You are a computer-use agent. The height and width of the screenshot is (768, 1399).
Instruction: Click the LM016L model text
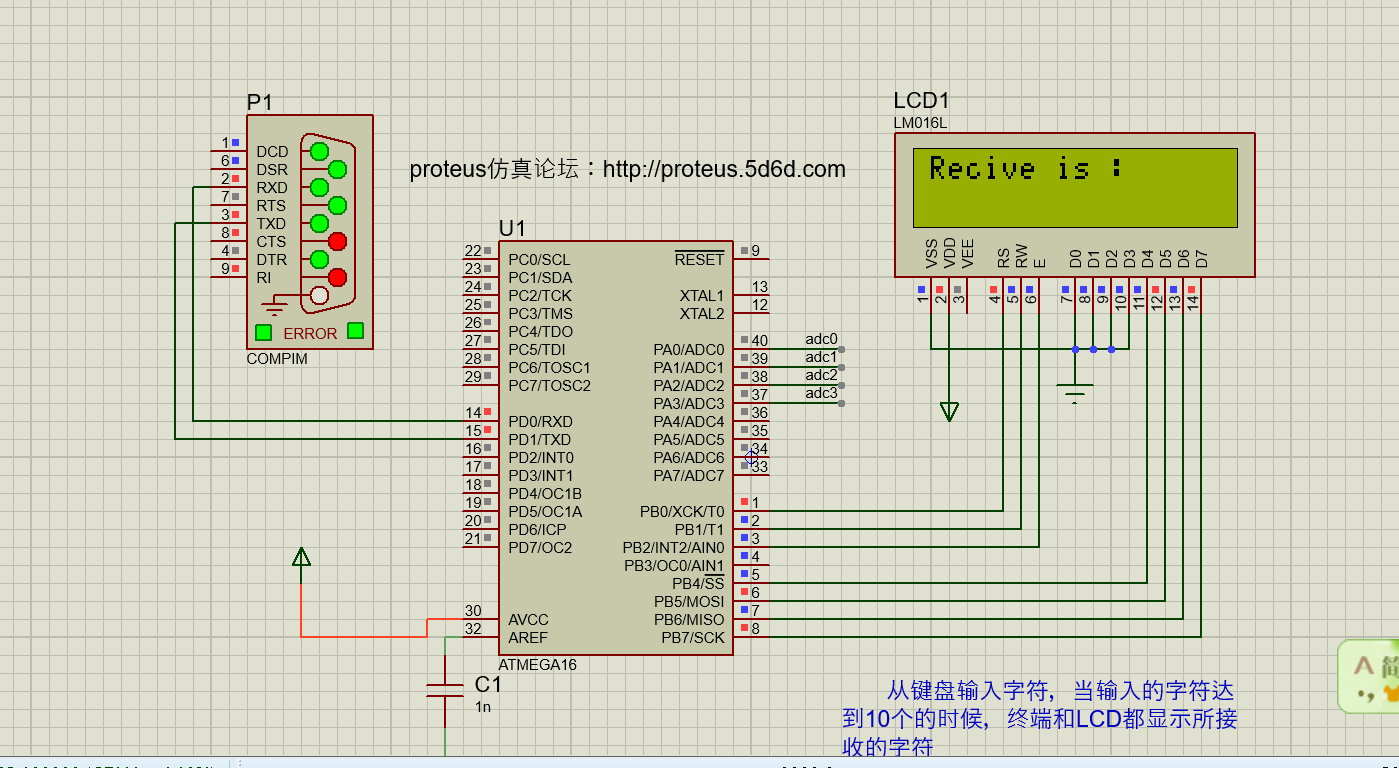click(x=920, y=124)
